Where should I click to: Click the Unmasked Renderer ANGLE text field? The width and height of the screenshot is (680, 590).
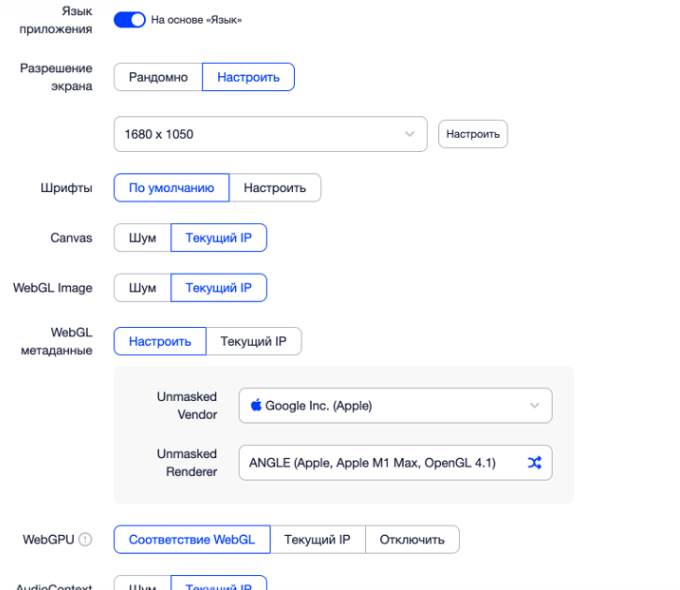[x=380, y=463]
